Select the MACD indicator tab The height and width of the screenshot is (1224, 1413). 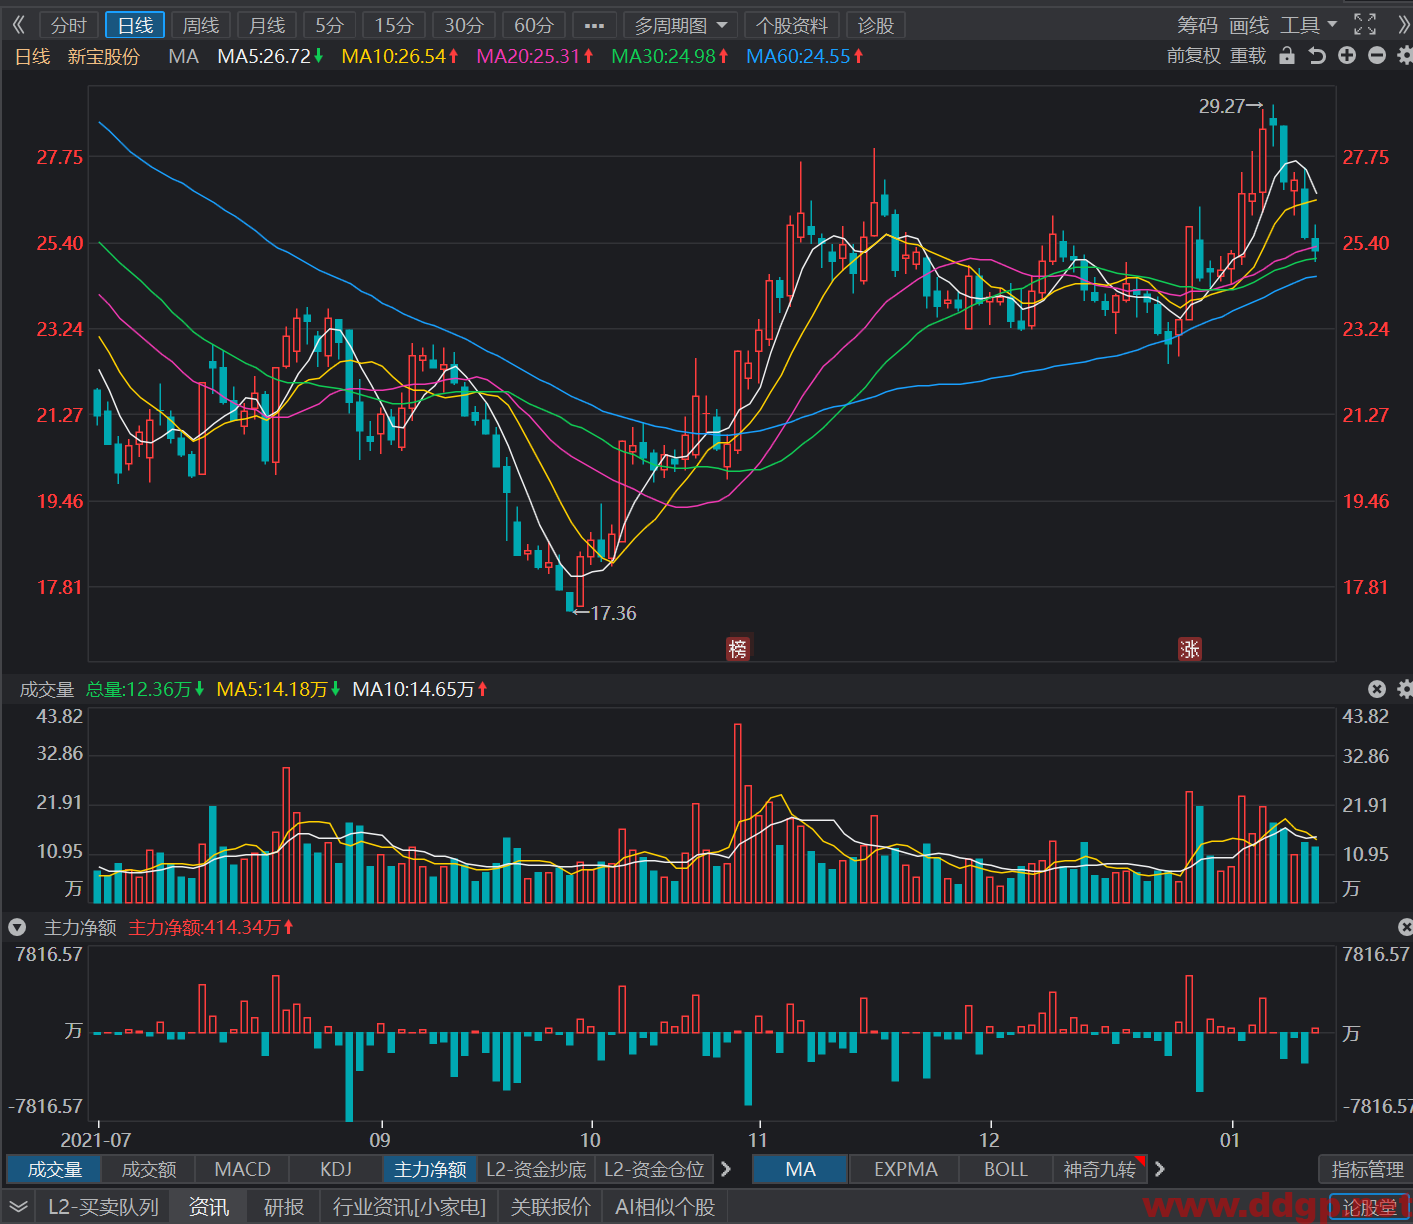(x=242, y=1169)
